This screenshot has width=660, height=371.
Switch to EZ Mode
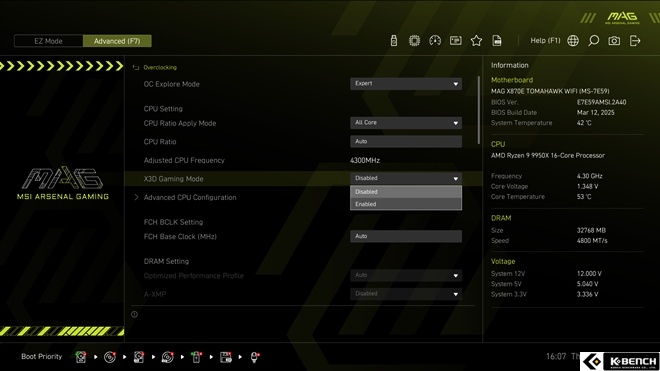[x=48, y=41]
